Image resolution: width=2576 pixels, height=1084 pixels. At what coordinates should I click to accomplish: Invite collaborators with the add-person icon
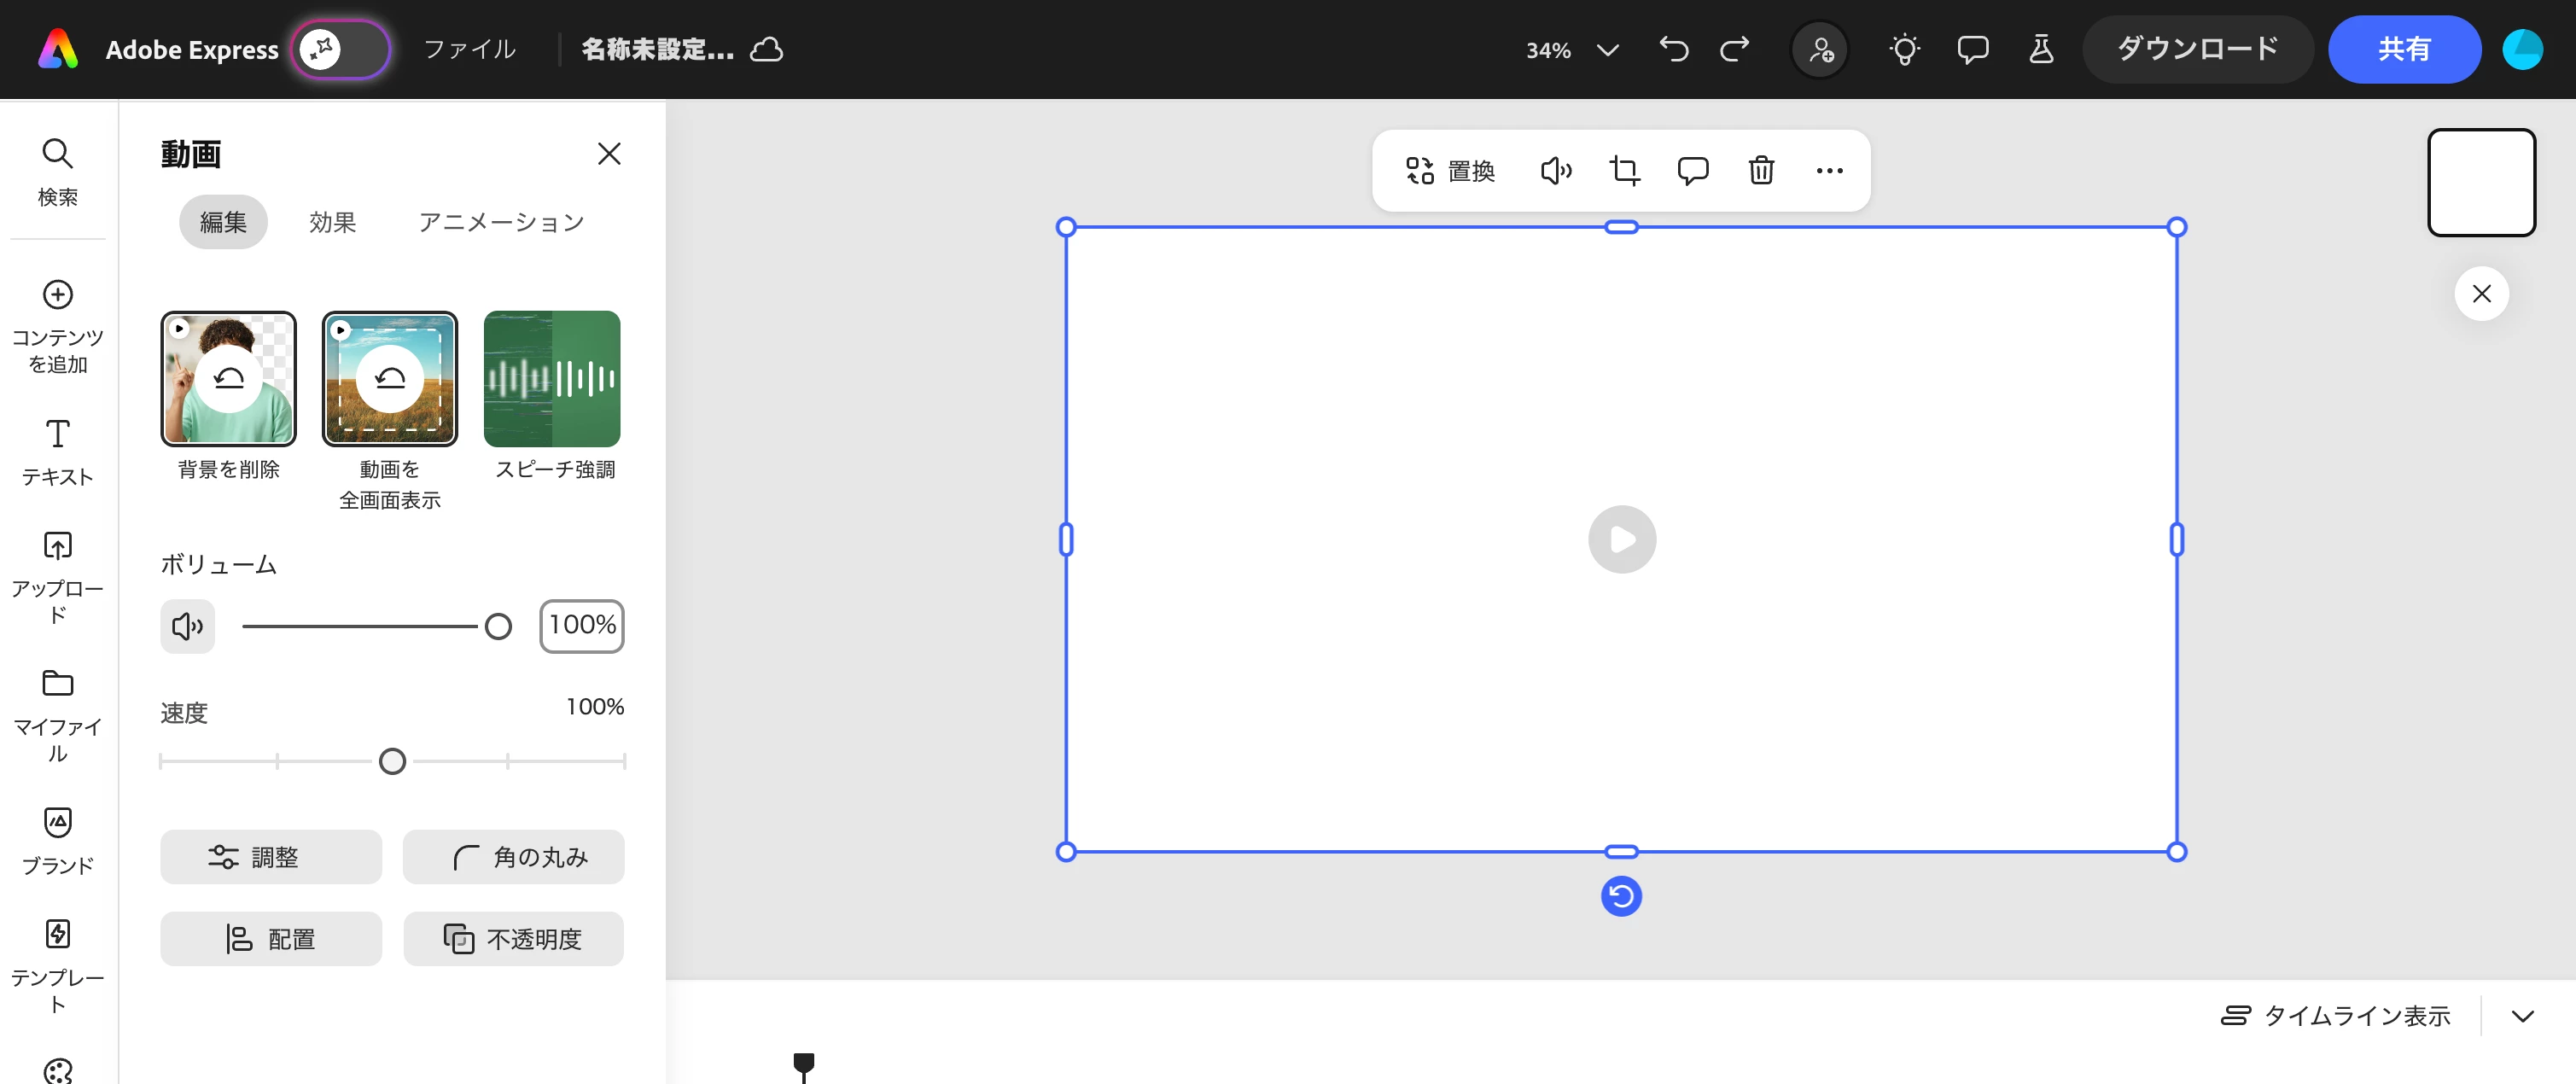point(1820,49)
